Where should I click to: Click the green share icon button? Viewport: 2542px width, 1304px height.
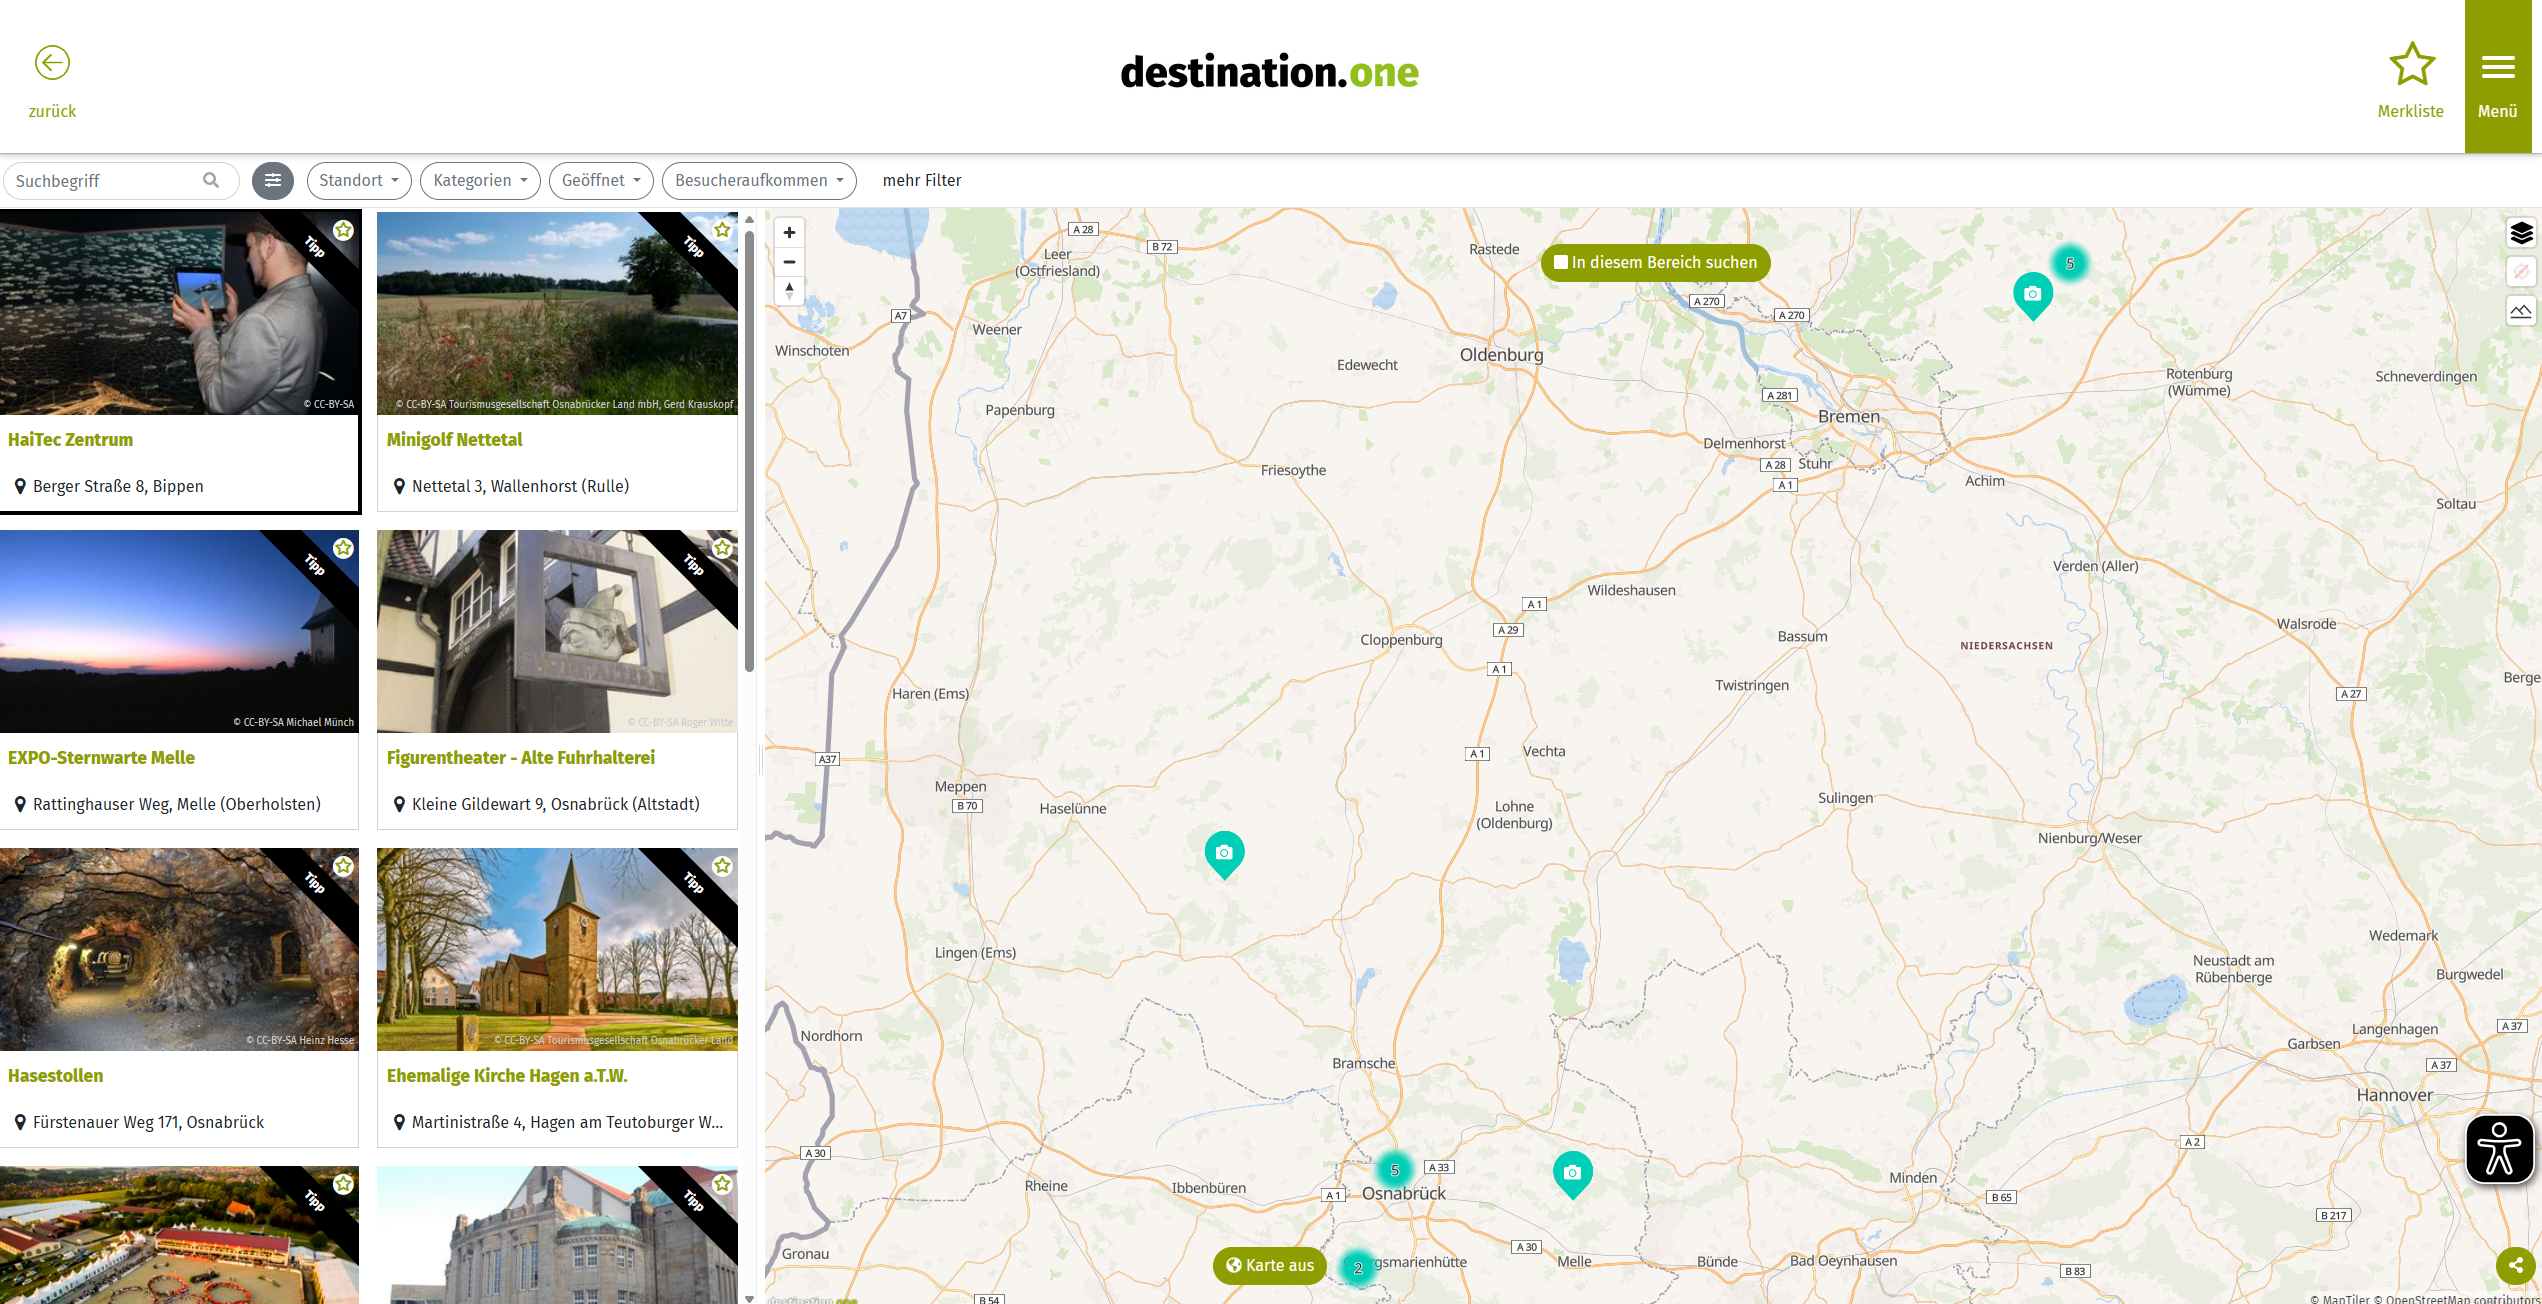[x=2515, y=1265]
